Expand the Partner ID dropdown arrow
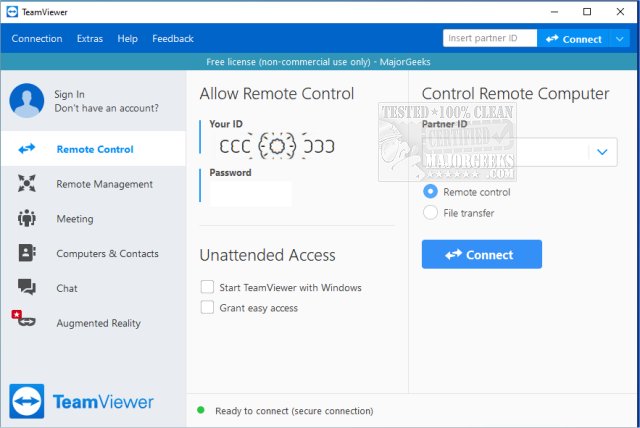 (602, 152)
